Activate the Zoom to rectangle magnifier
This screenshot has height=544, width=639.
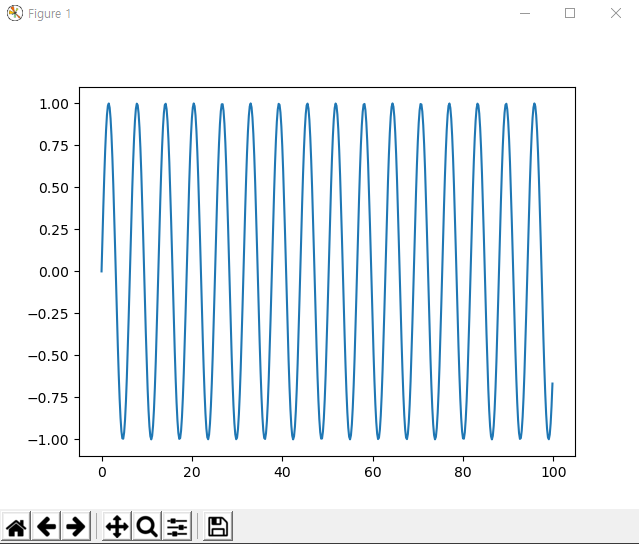(x=147, y=527)
